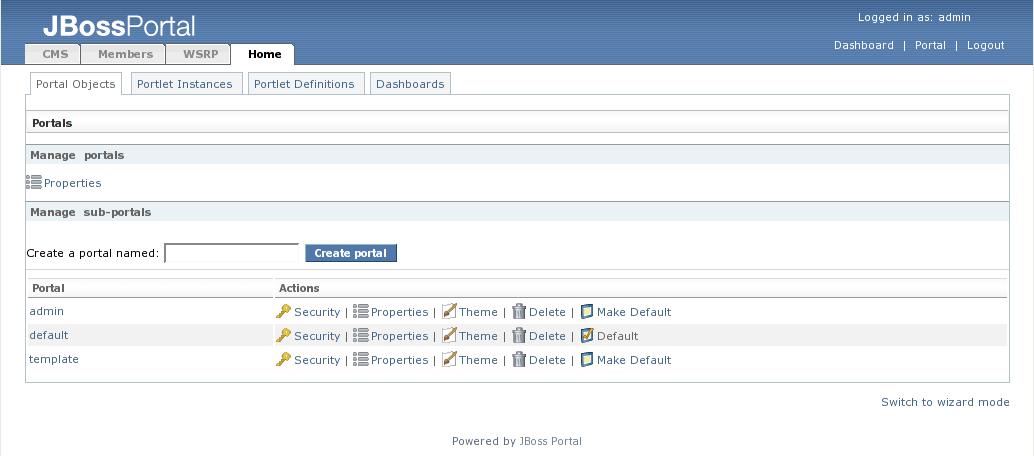This screenshot has height=456, width=1034.
Task: Click the trash icon for template portal
Action: click(519, 360)
